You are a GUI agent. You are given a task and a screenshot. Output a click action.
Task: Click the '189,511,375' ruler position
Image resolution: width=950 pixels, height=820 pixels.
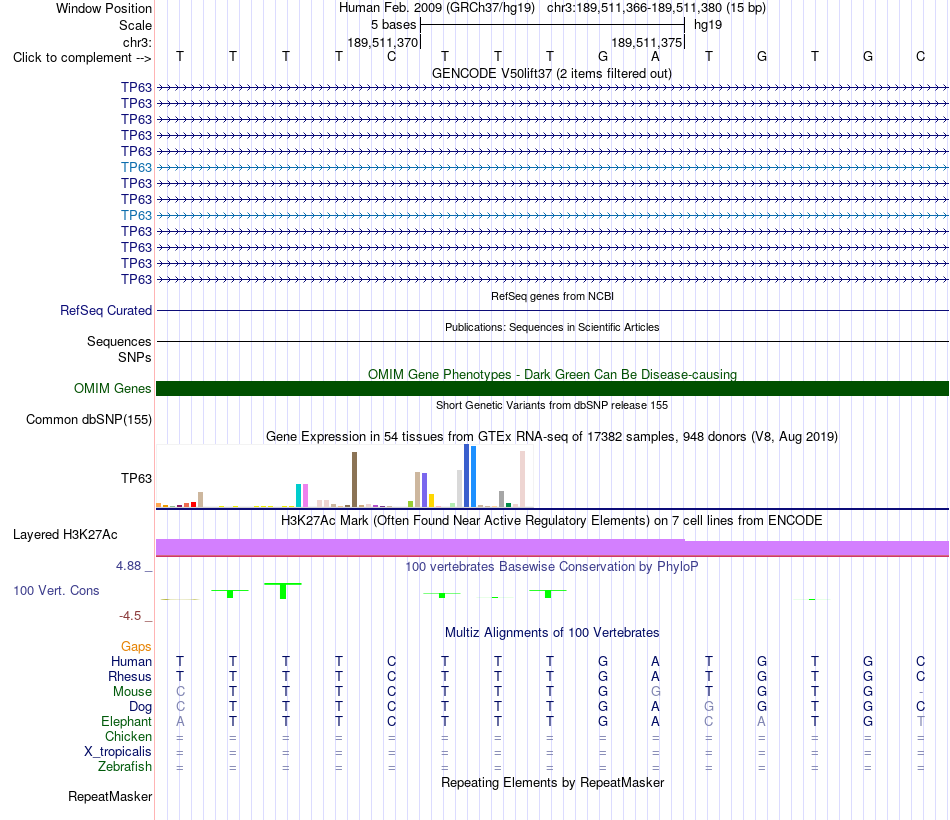pos(646,42)
